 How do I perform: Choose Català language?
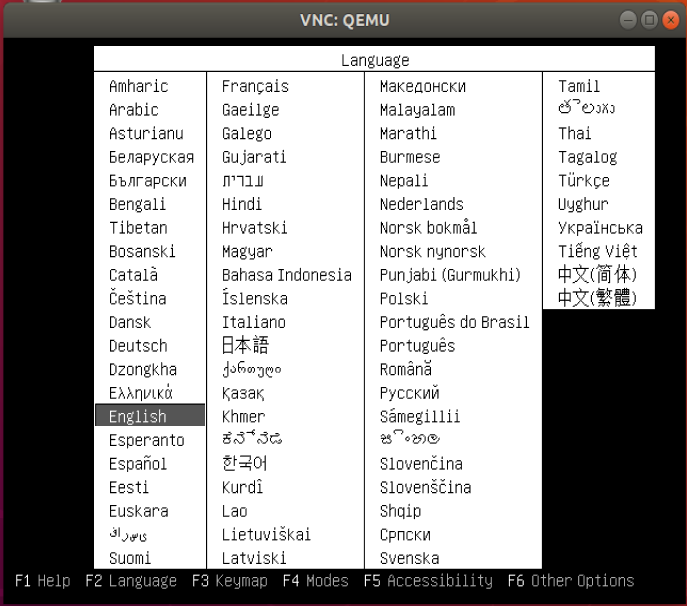pyautogui.click(x=133, y=275)
